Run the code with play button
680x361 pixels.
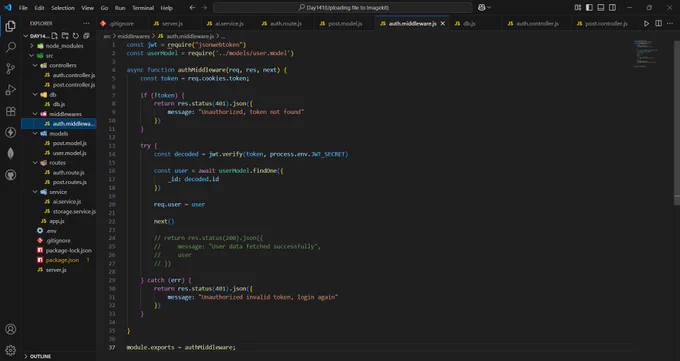(x=646, y=23)
